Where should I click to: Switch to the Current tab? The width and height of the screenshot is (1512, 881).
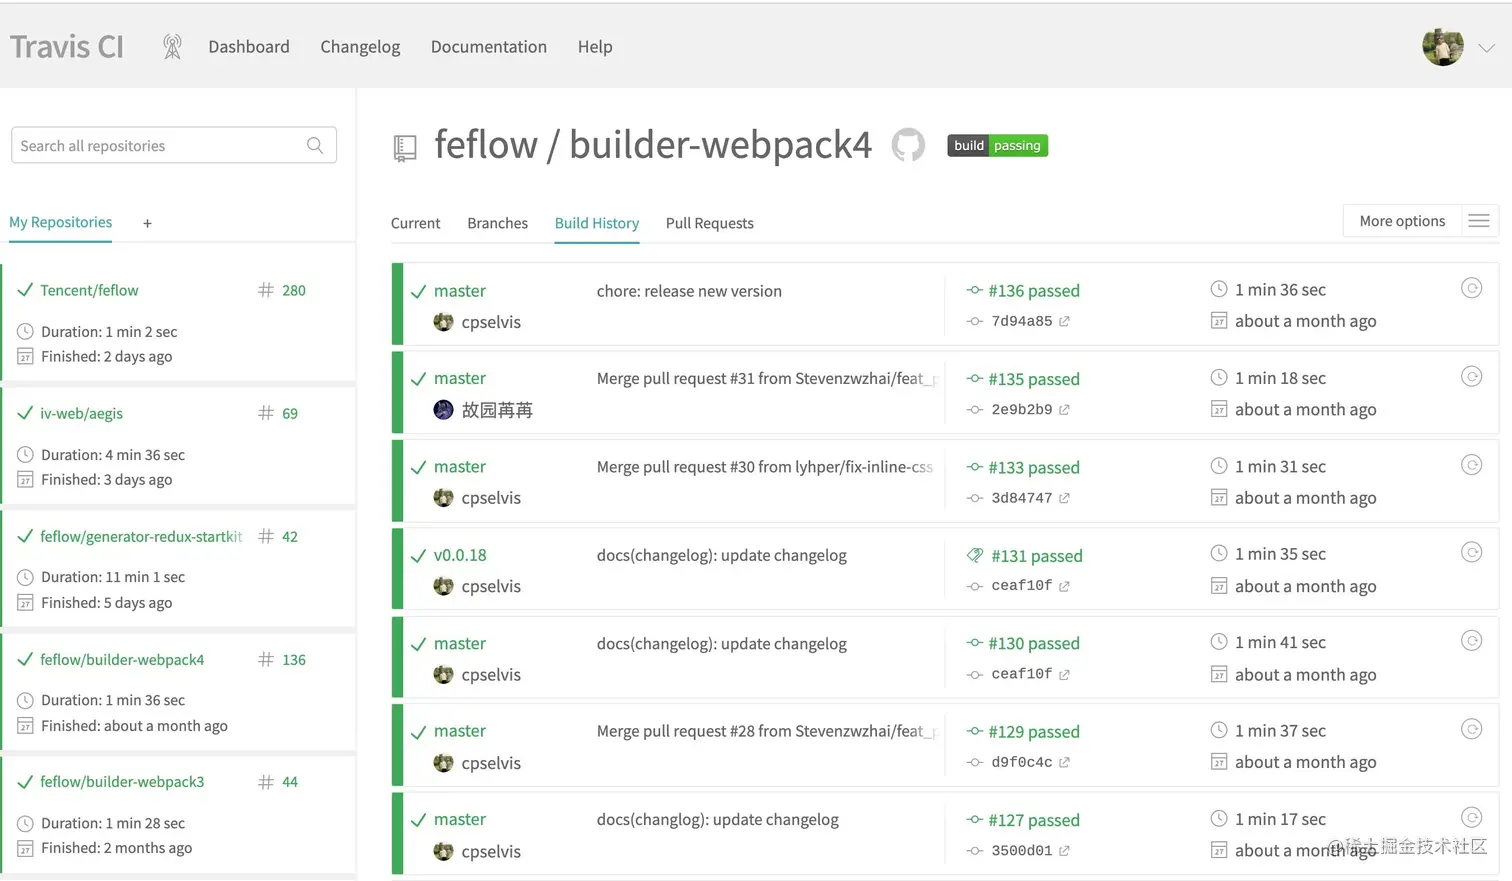[x=415, y=223]
